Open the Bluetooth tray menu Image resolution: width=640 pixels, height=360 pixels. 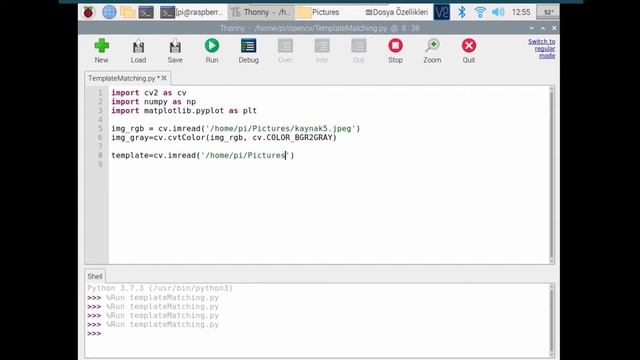pos(462,12)
